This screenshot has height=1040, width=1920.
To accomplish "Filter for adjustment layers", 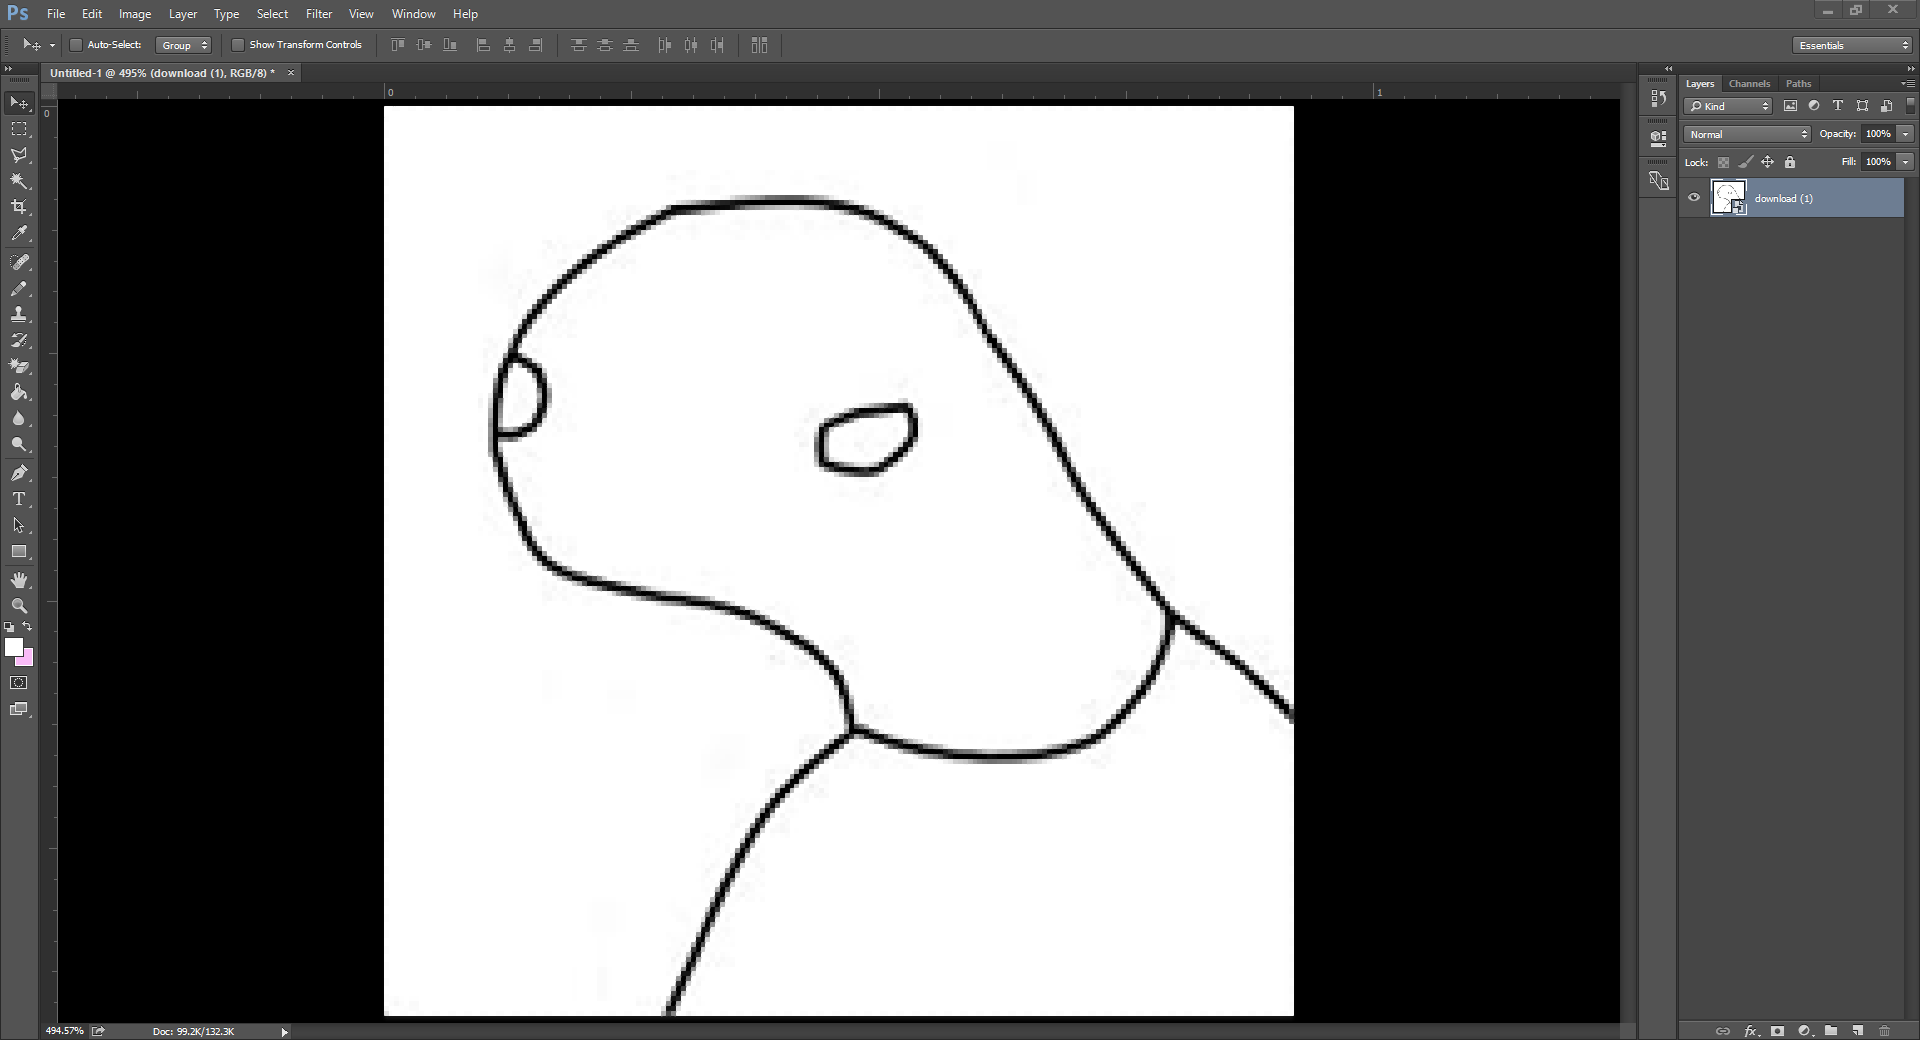I will 1814,106.
